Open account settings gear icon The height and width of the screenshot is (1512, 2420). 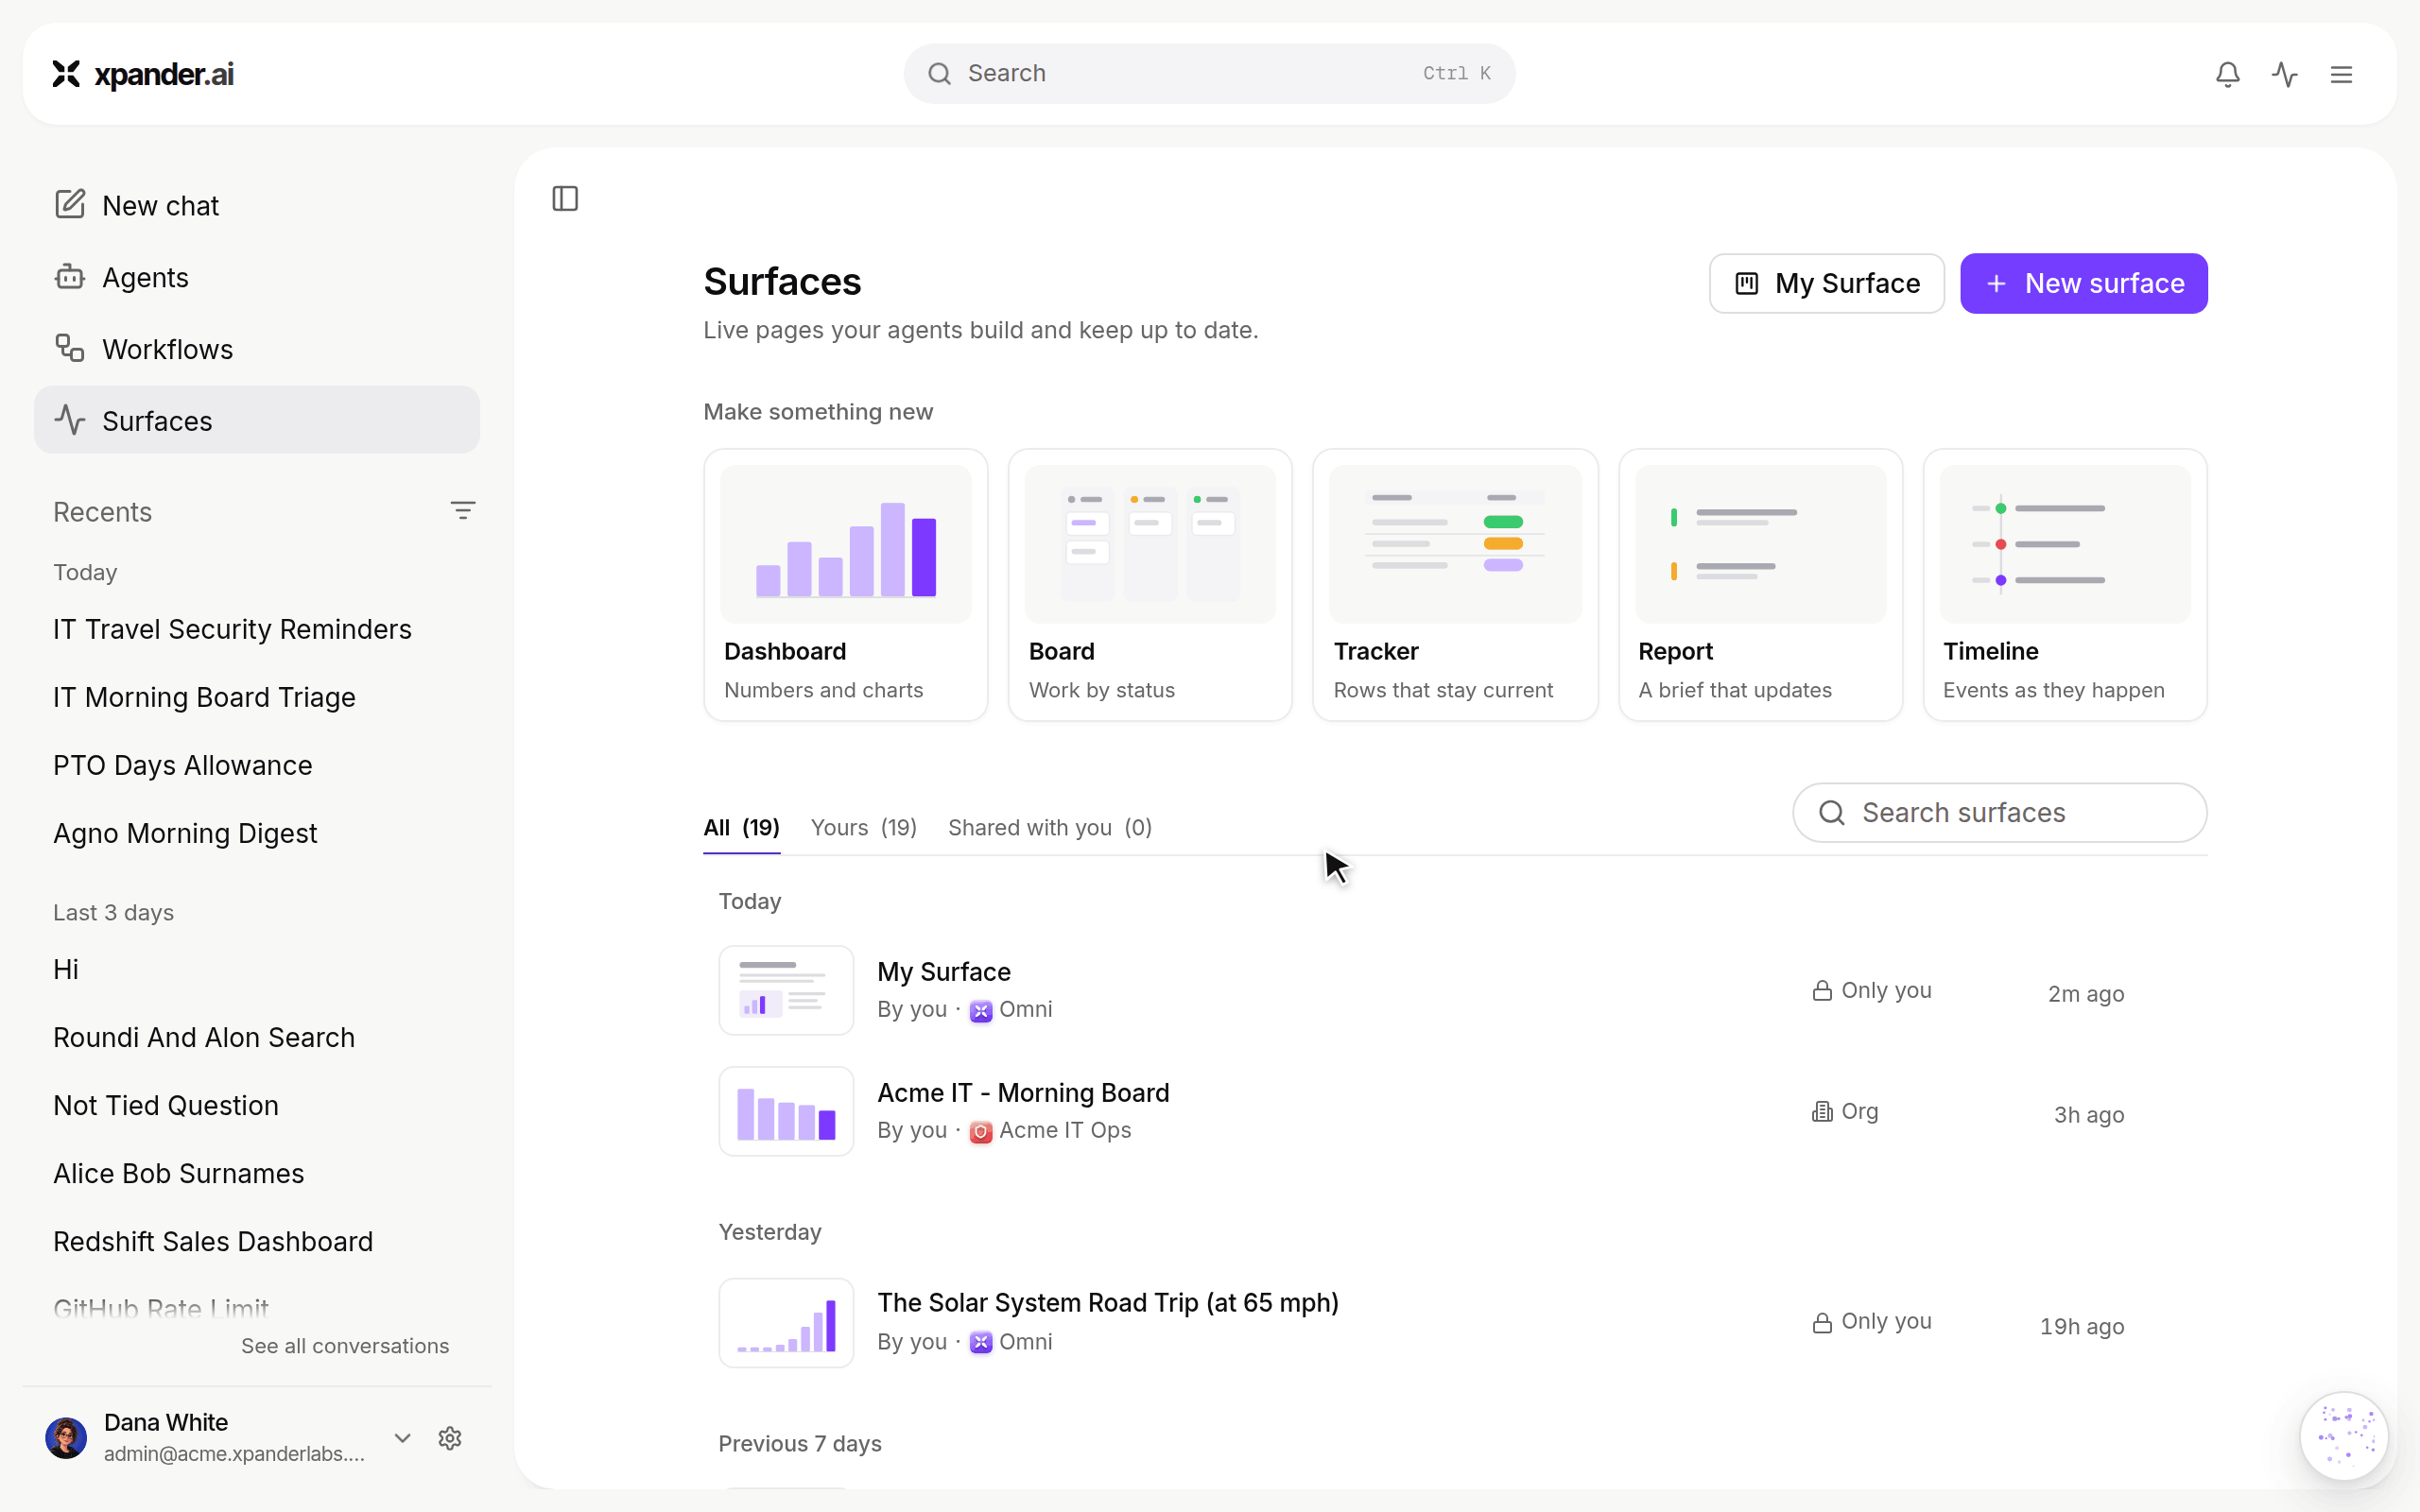coord(450,1438)
